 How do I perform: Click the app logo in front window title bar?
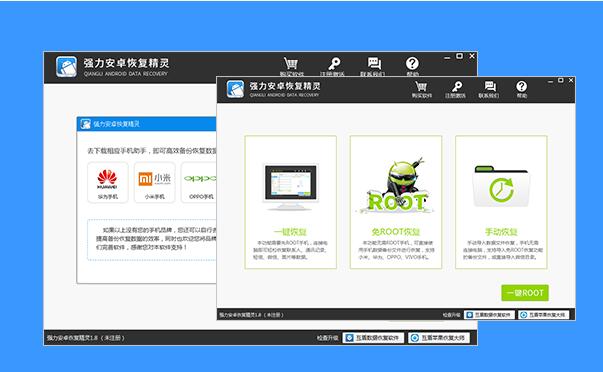[x=235, y=89]
